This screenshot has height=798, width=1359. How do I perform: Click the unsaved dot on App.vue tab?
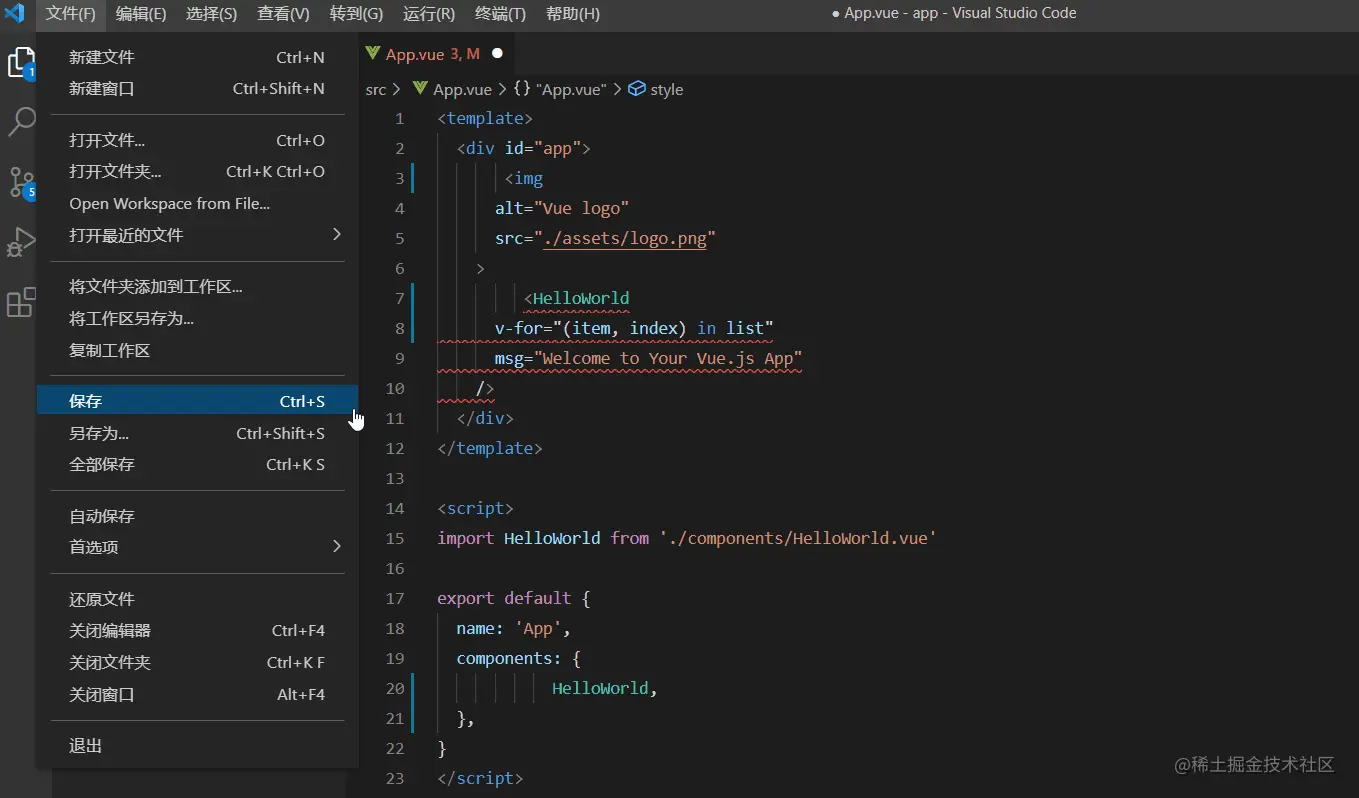click(497, 54)
